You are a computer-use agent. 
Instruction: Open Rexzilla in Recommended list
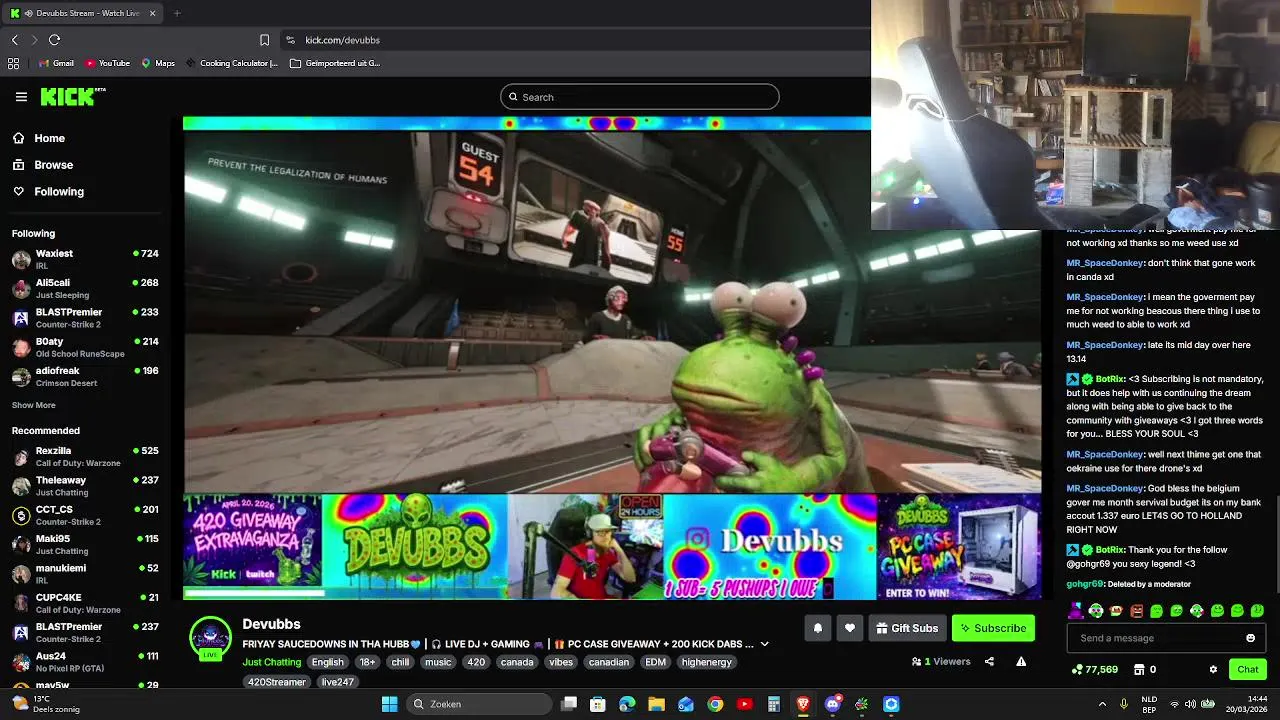click(85, 457)
